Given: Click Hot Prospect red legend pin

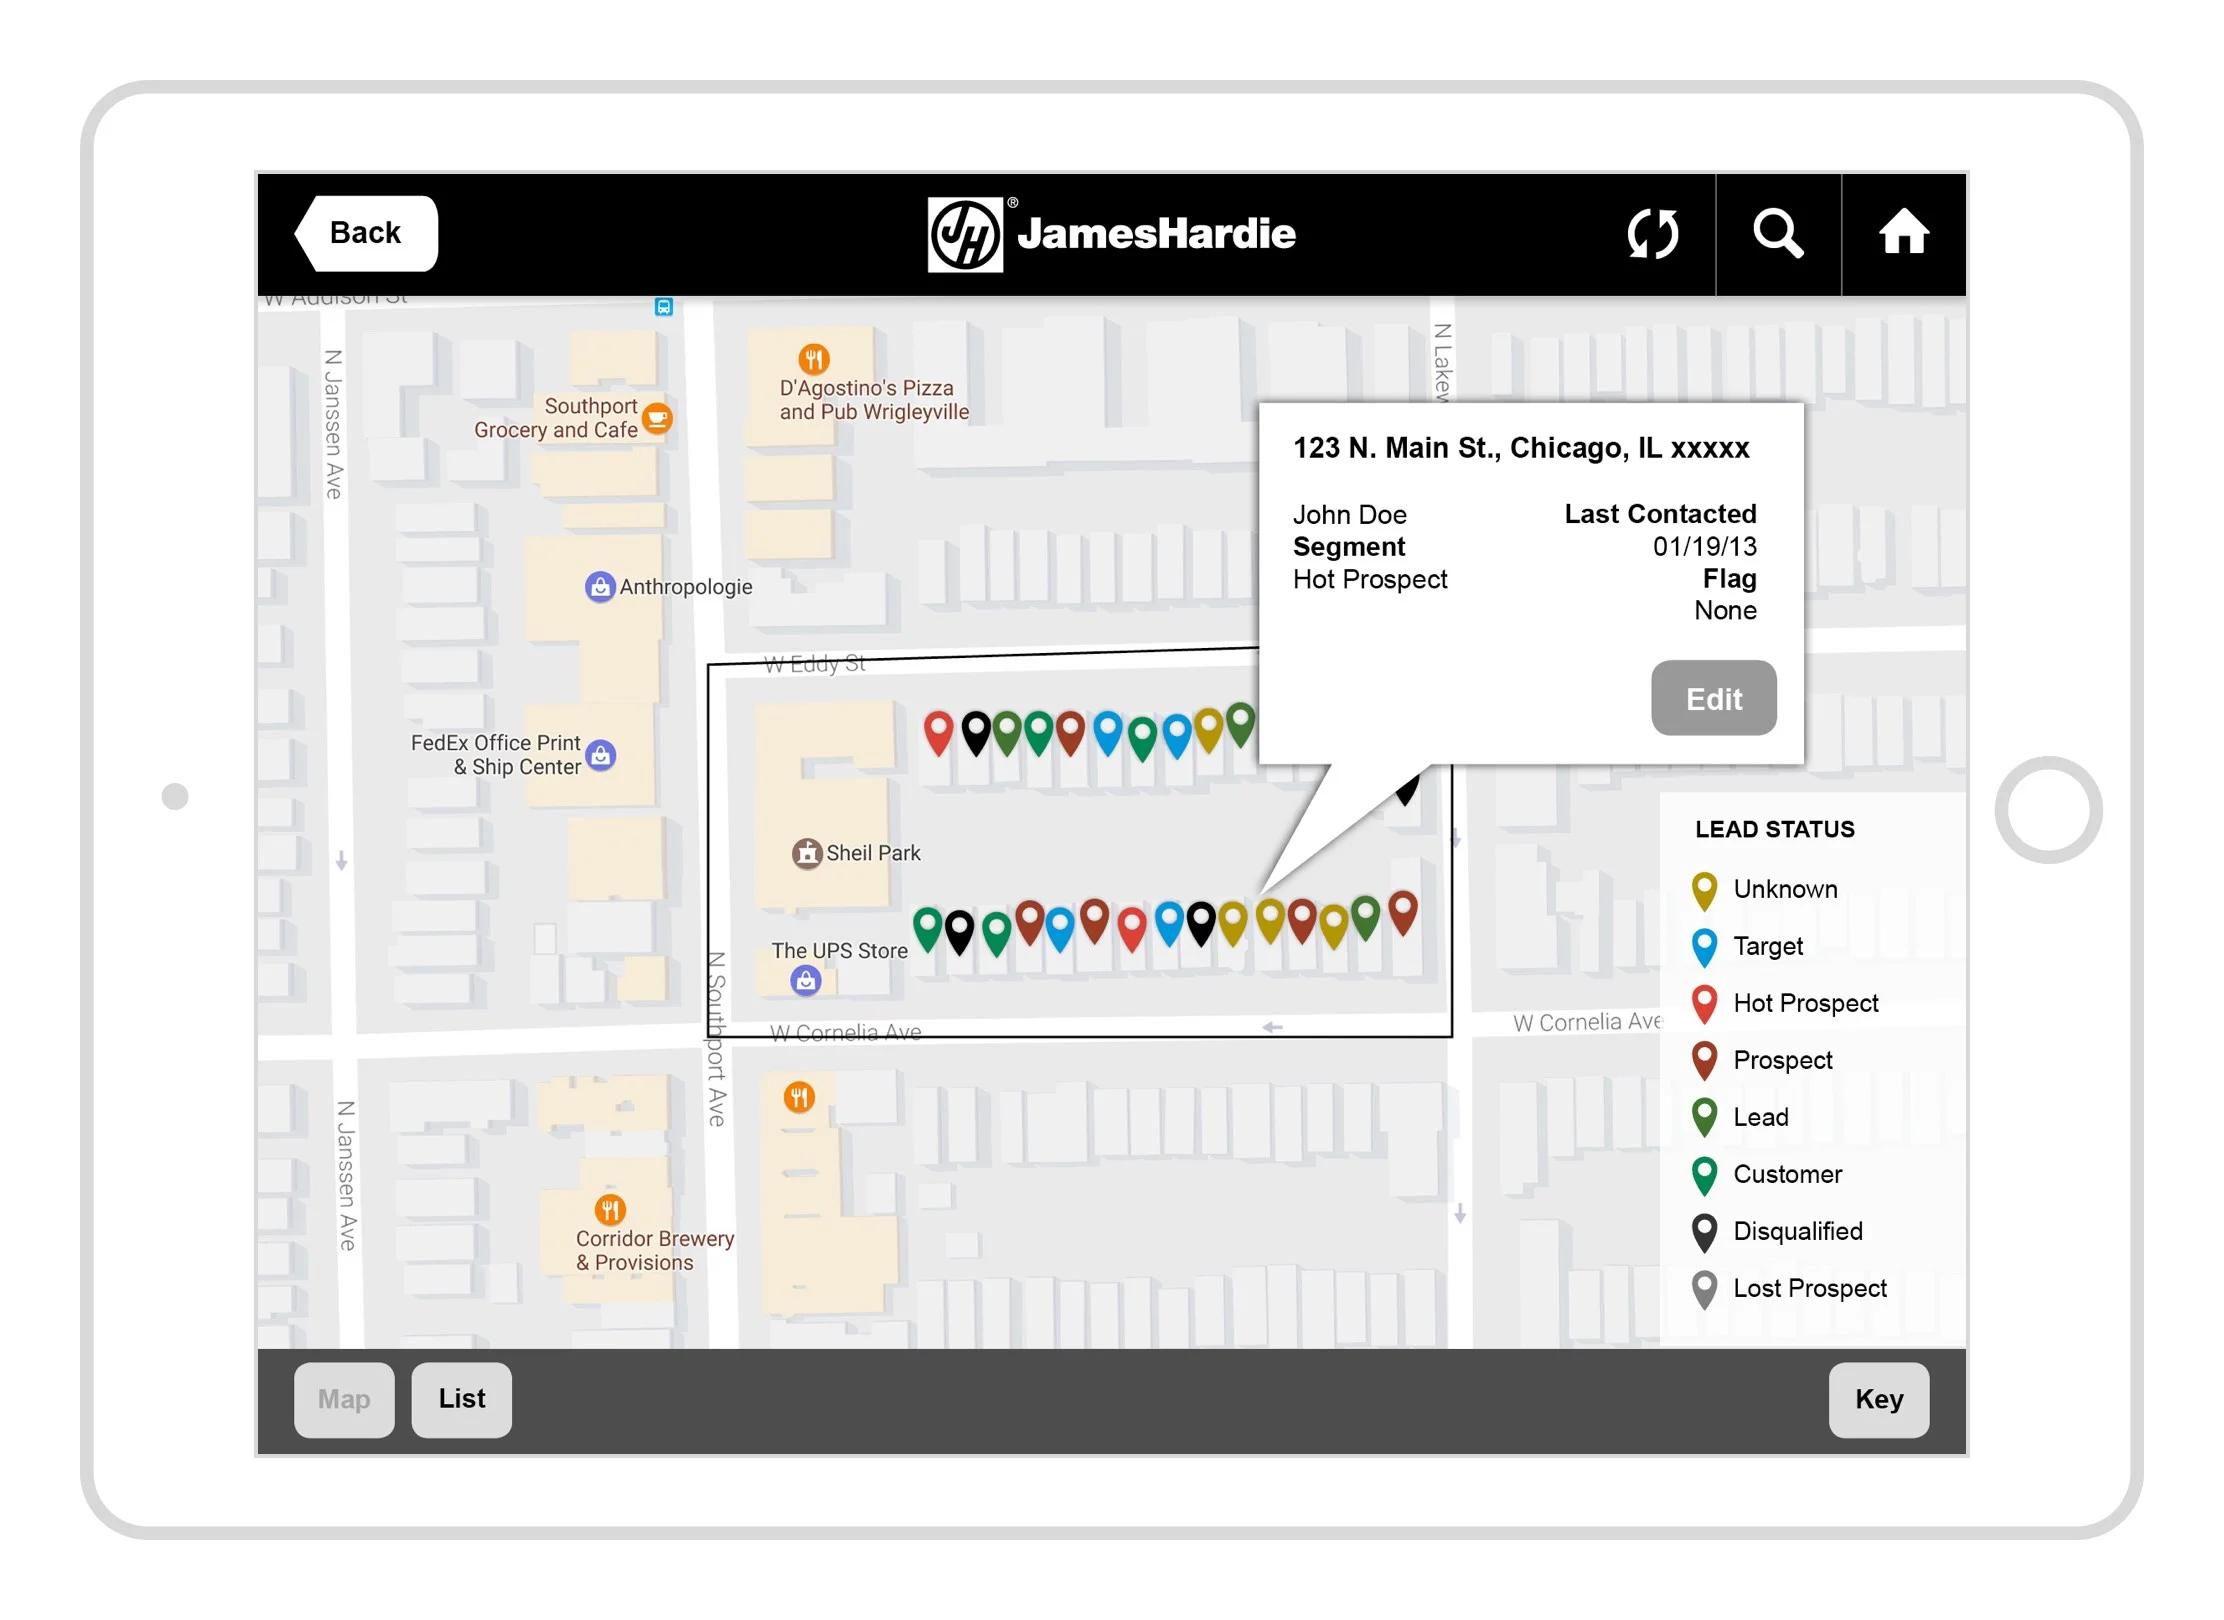Looking at the screenshot, I should (1705, 1002).
